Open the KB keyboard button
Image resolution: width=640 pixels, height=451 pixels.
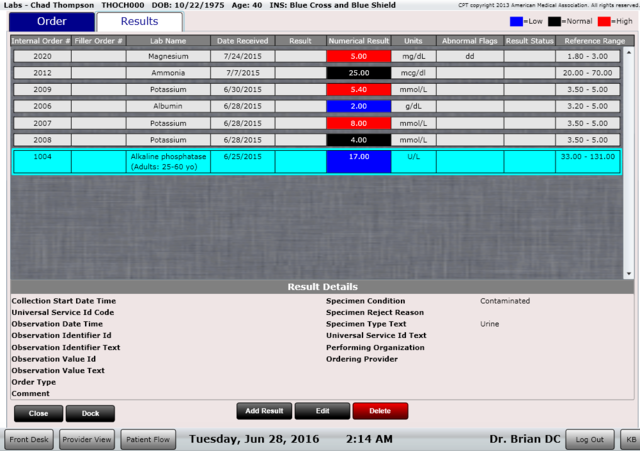pyautogui.click(x=629, y=439)
